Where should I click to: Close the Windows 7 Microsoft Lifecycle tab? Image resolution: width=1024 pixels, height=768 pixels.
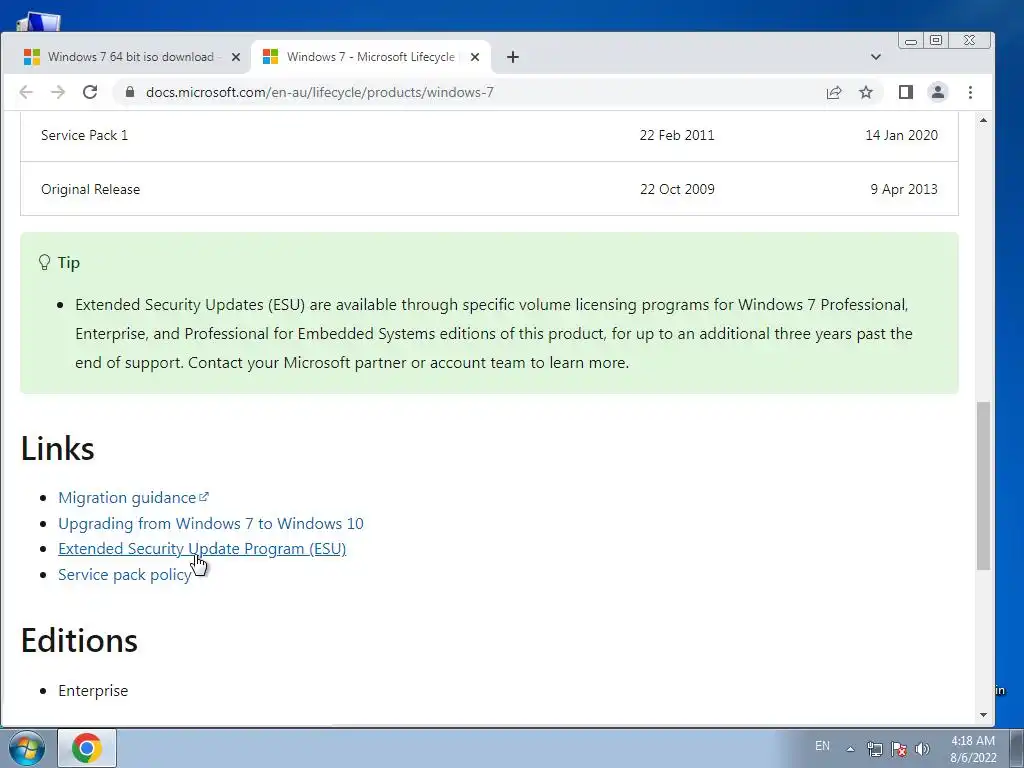475,57
